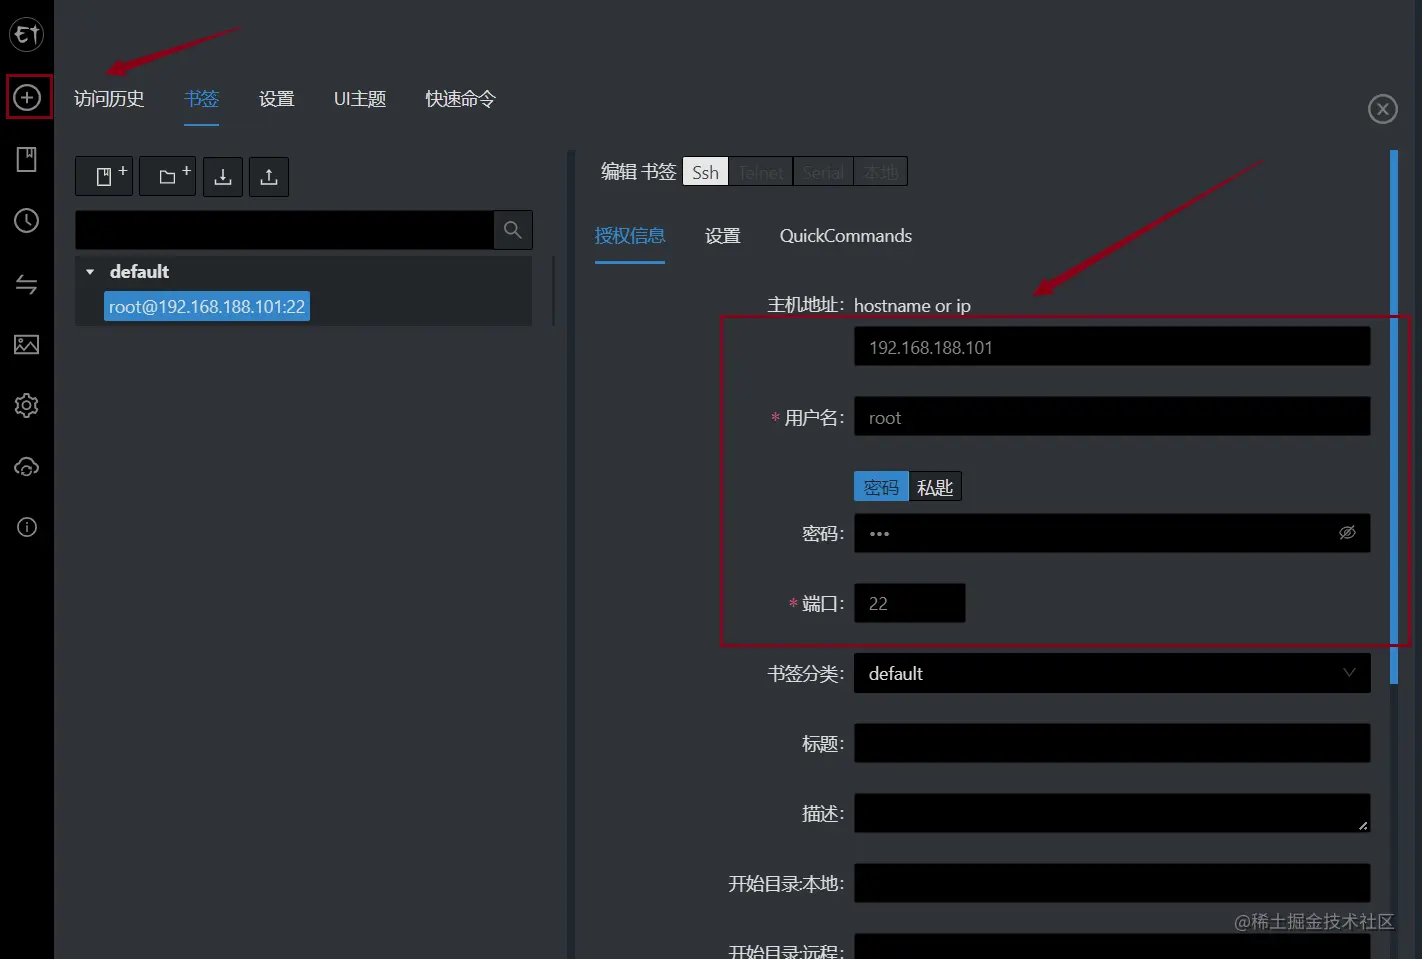Click the bookmark search input field
The width and height of the screenshot is (1422, 959).
point(284,230)
